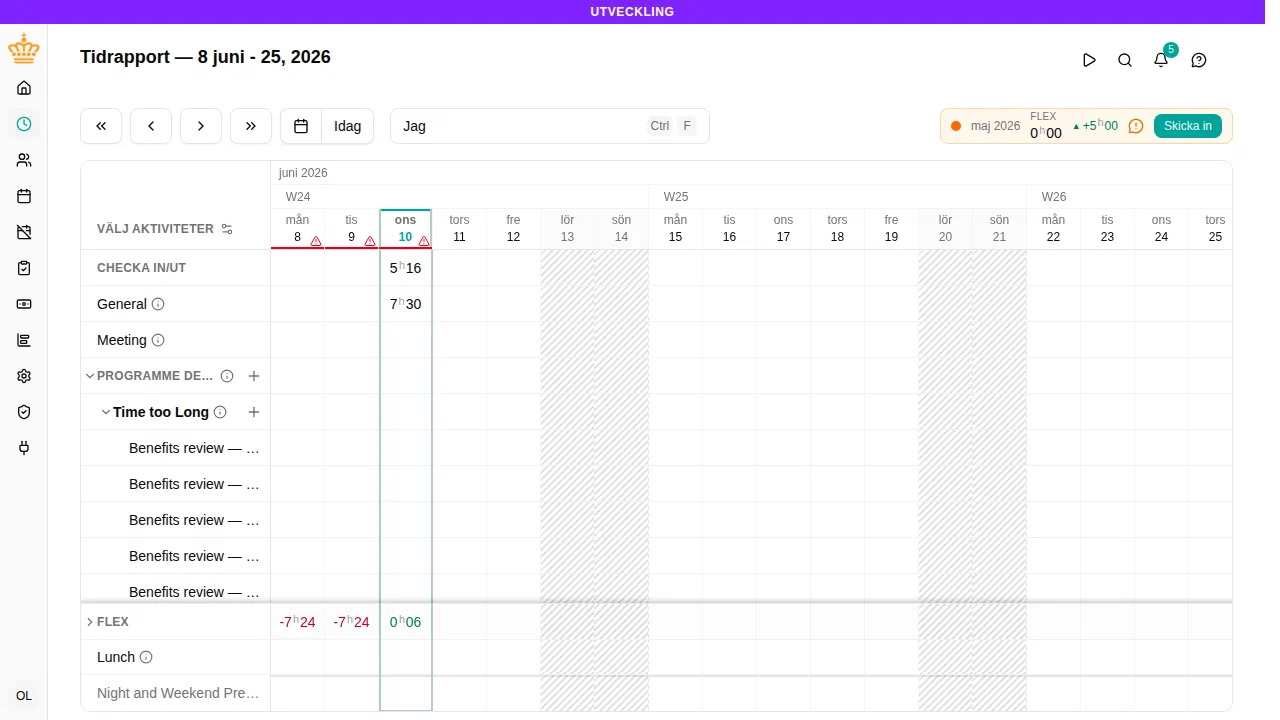Start the timer with the play icon
Image resolution: width=1280 pixels, height=720 pixels.
coord(1089,60)
